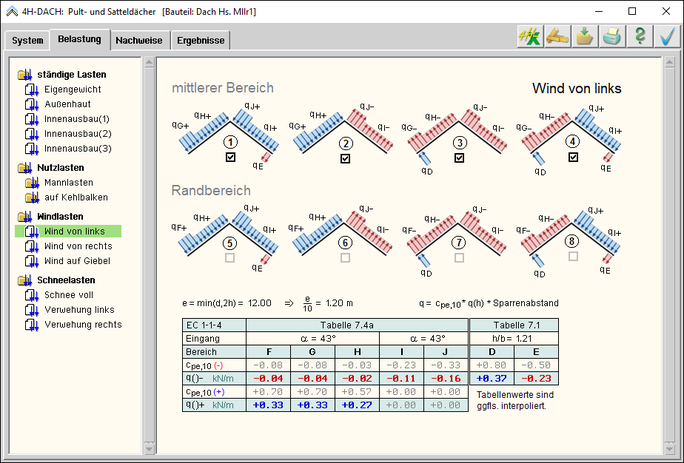The height and width of the screenshot is (463, 684).
Task: Click the left panel vertical scrollbar
Action: pos(149,250)
